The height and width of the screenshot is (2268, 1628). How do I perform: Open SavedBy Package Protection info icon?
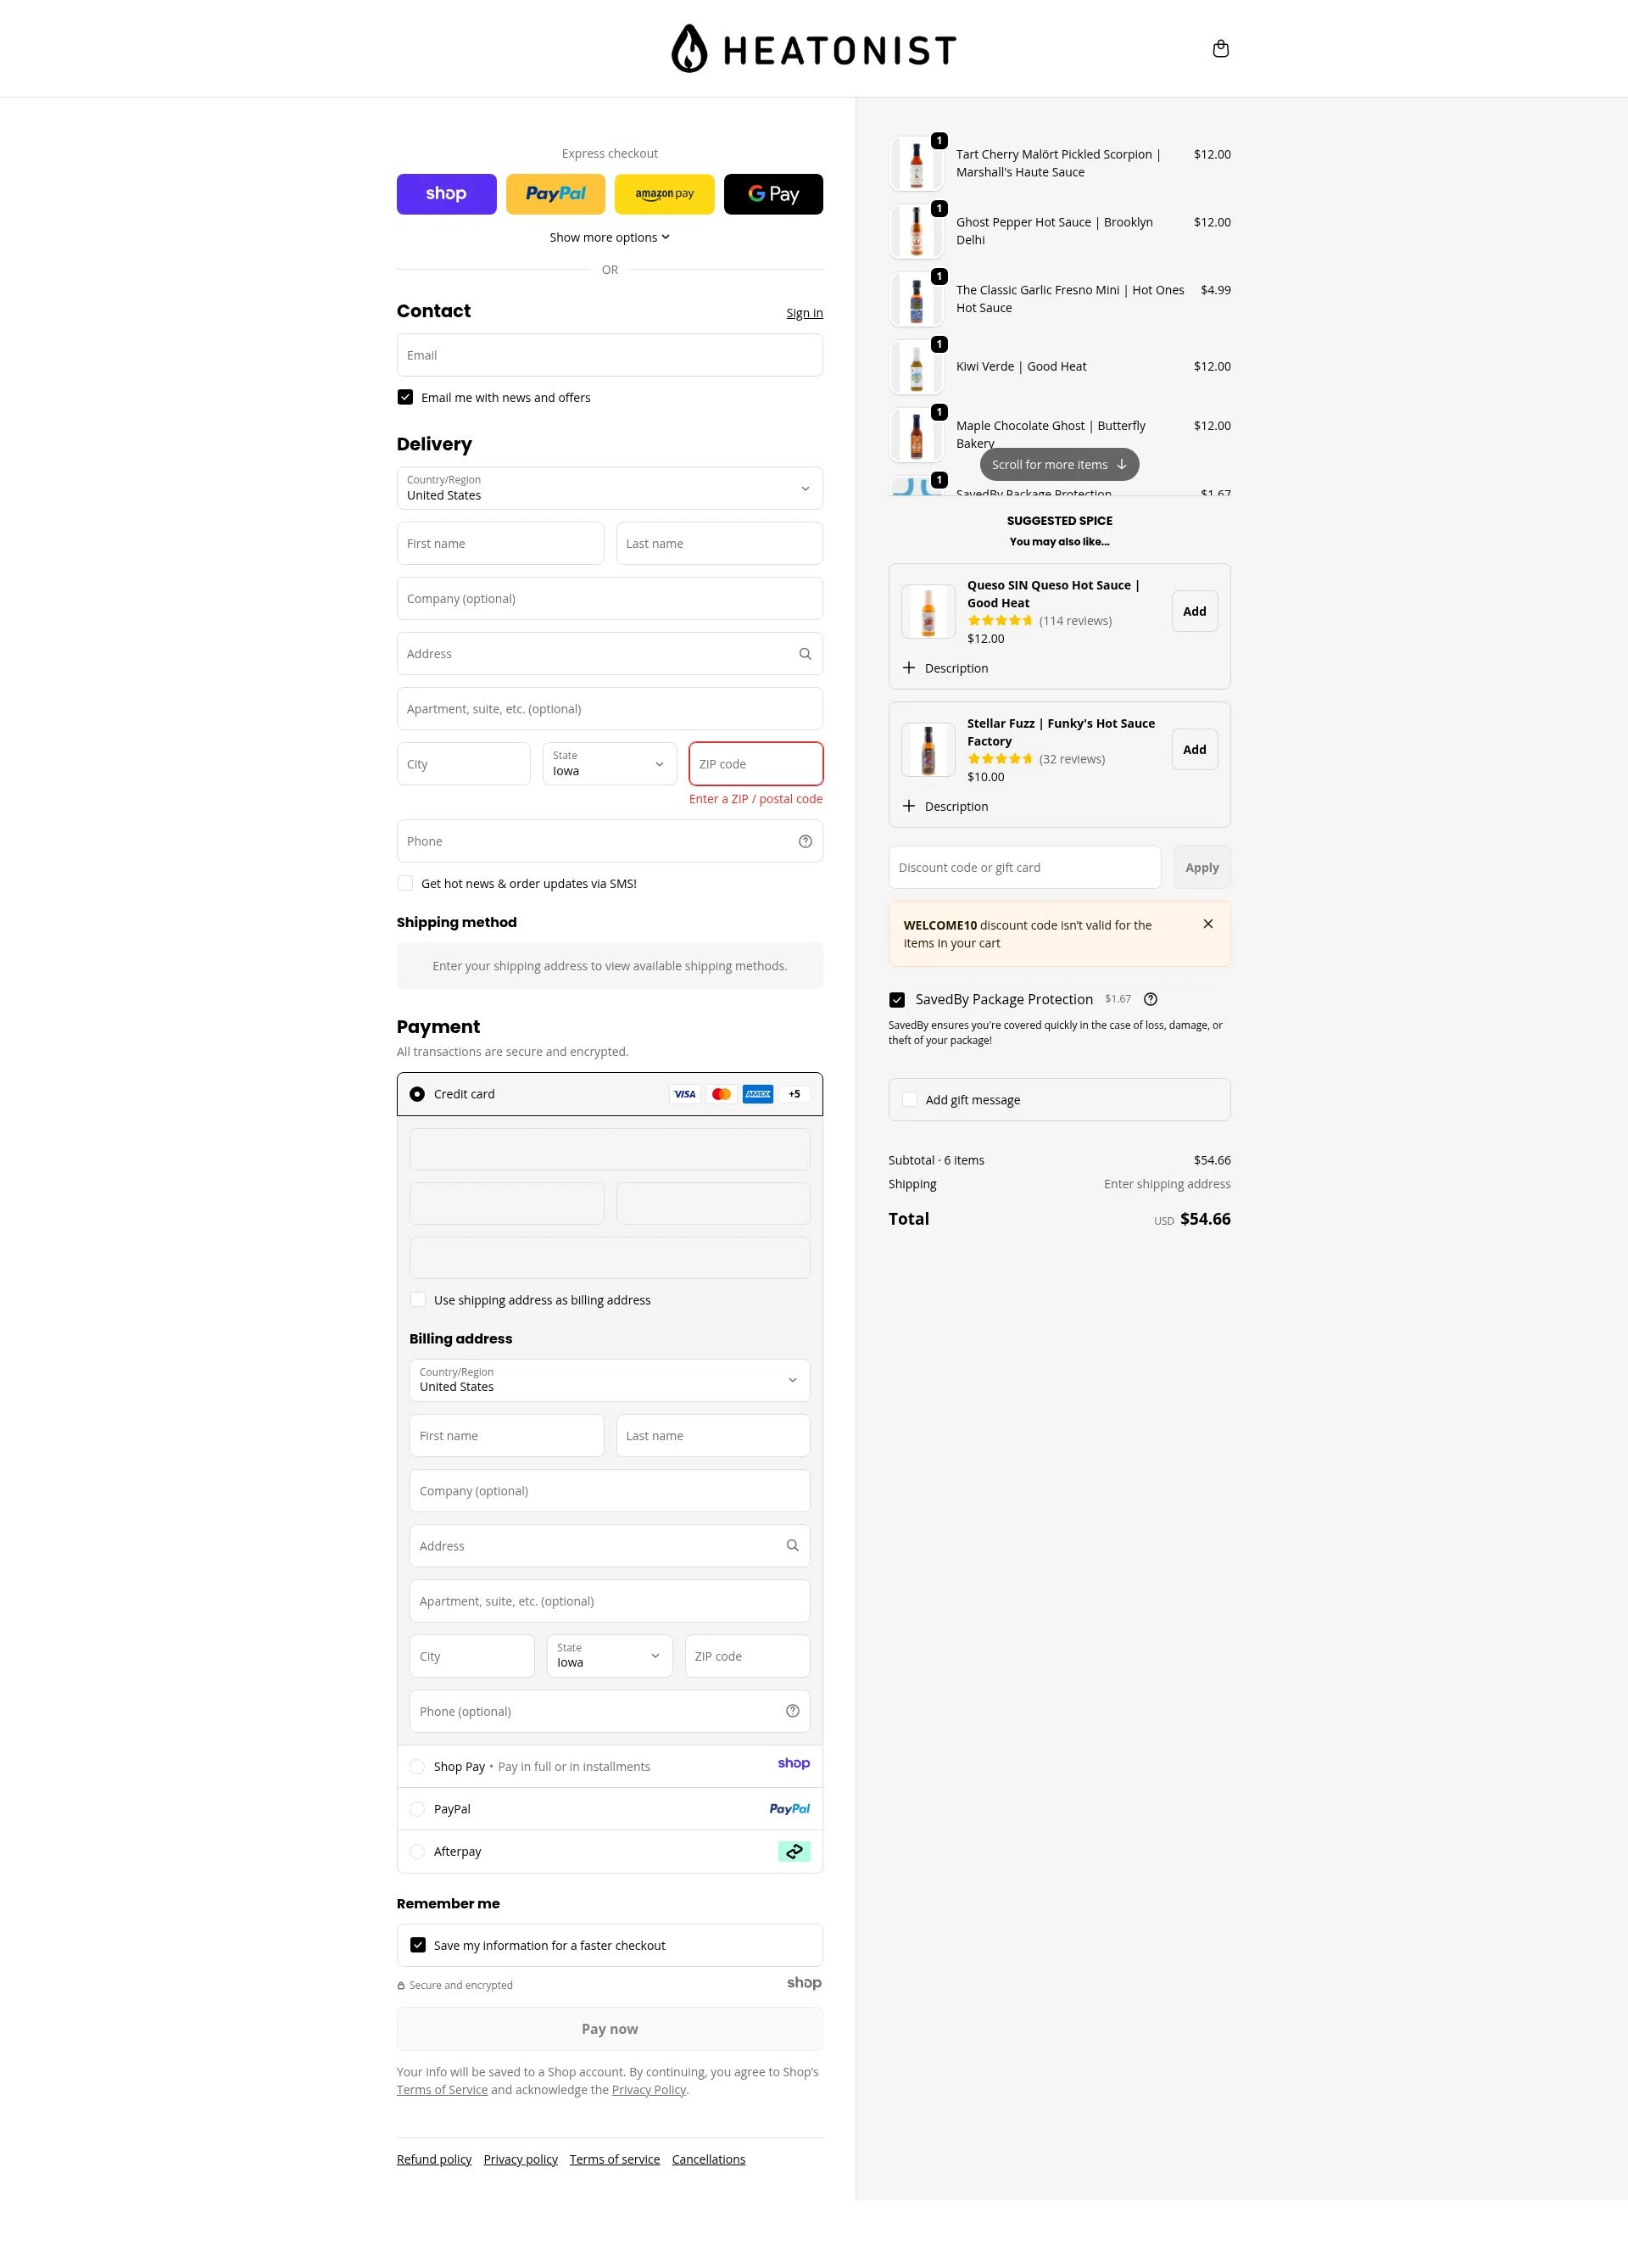tap(1150, 1000)
